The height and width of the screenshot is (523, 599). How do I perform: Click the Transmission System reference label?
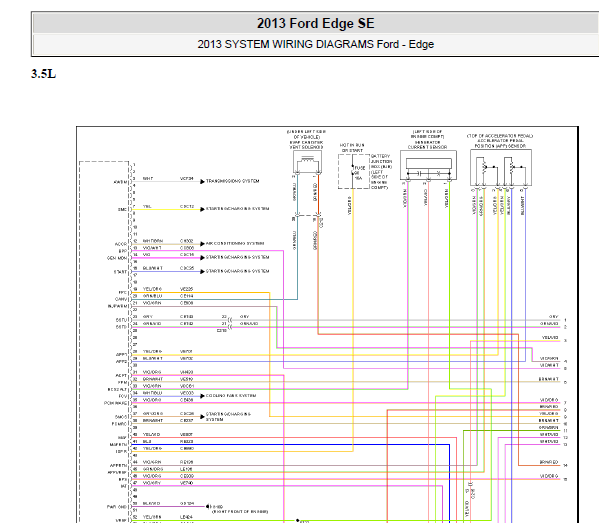[233, 181]
